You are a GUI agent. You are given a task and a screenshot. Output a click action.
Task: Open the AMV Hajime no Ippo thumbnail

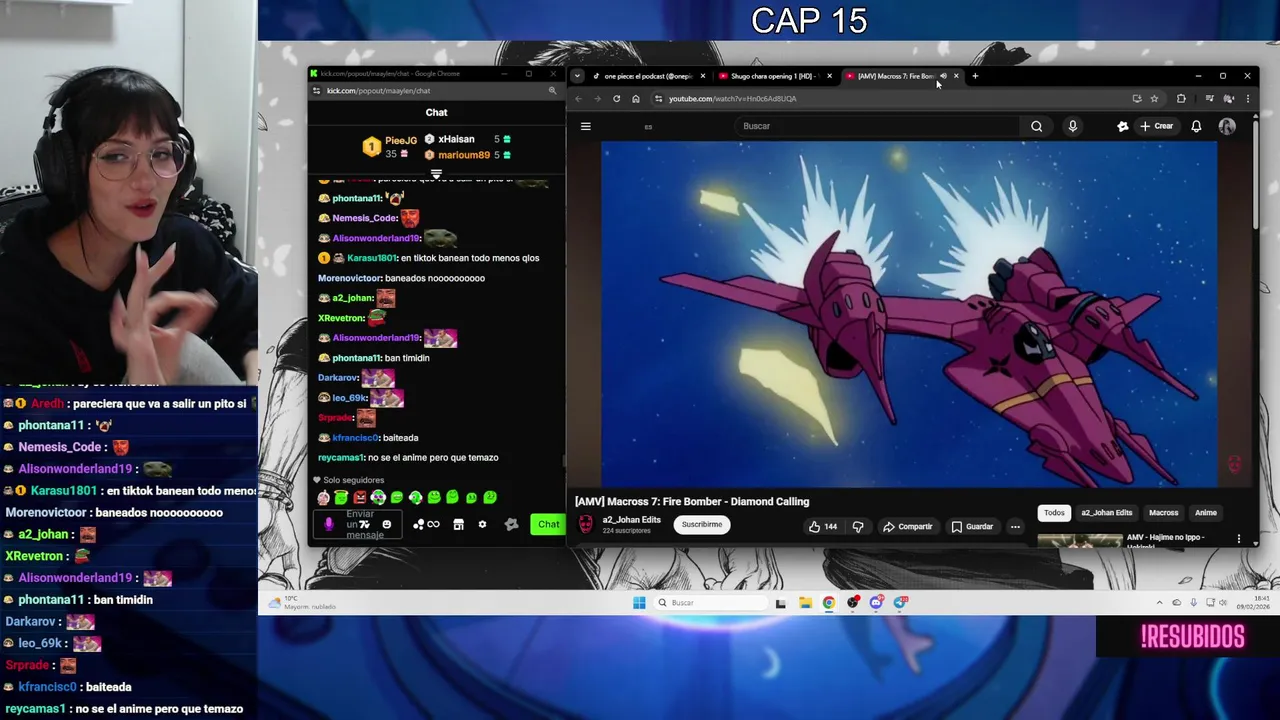[x=1080, y=540]
